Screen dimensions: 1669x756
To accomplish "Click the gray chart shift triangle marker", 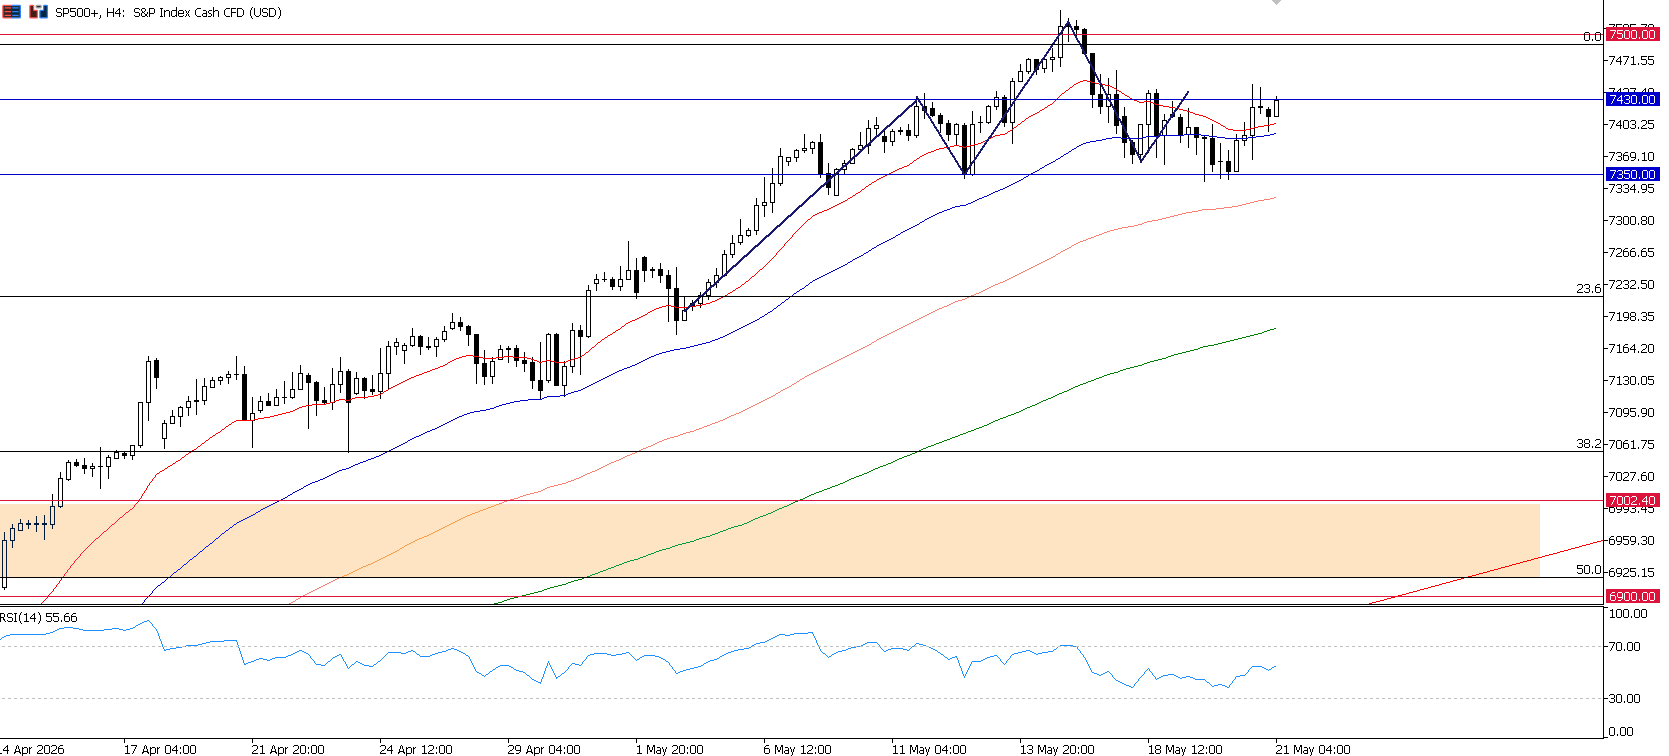I will (x=1276, y=3).
